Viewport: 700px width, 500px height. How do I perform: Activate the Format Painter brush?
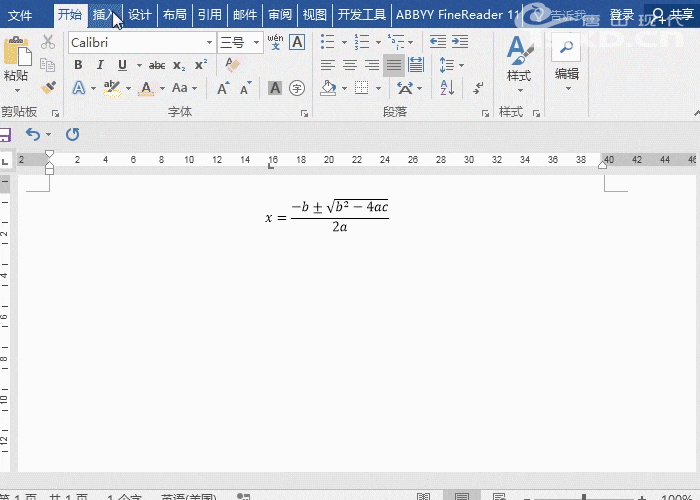point(48,88)
